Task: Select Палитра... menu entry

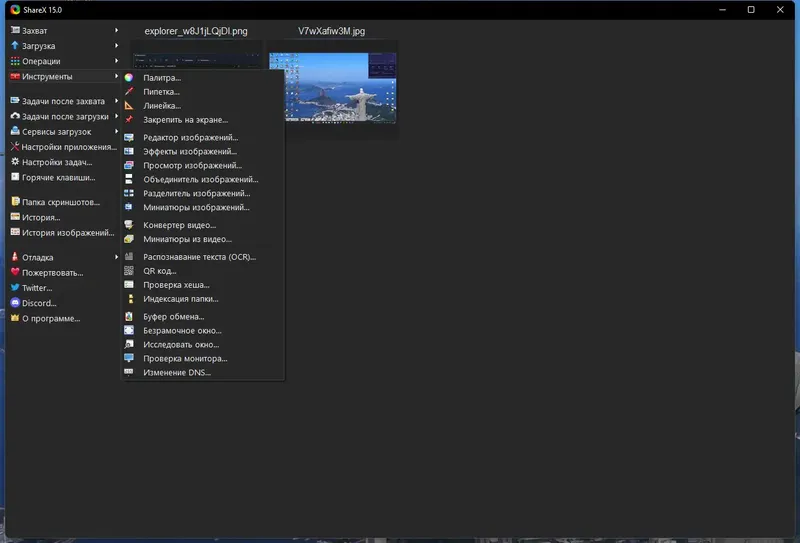Action: tap(203, 78)
